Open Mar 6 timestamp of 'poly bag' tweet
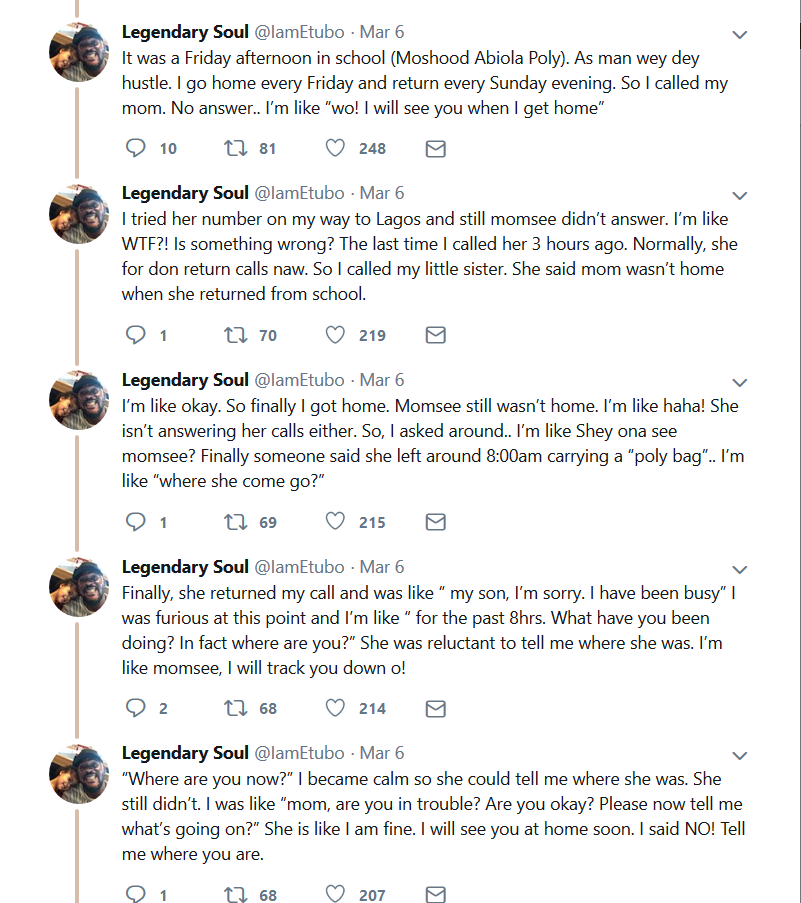This screenshot has width=801, height=903. pyautogui.click(x=382, y=380)
